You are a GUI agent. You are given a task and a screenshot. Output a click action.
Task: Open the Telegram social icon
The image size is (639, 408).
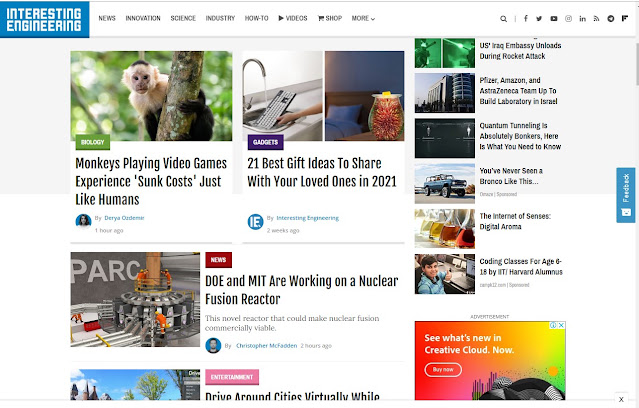tap(610, 18)
